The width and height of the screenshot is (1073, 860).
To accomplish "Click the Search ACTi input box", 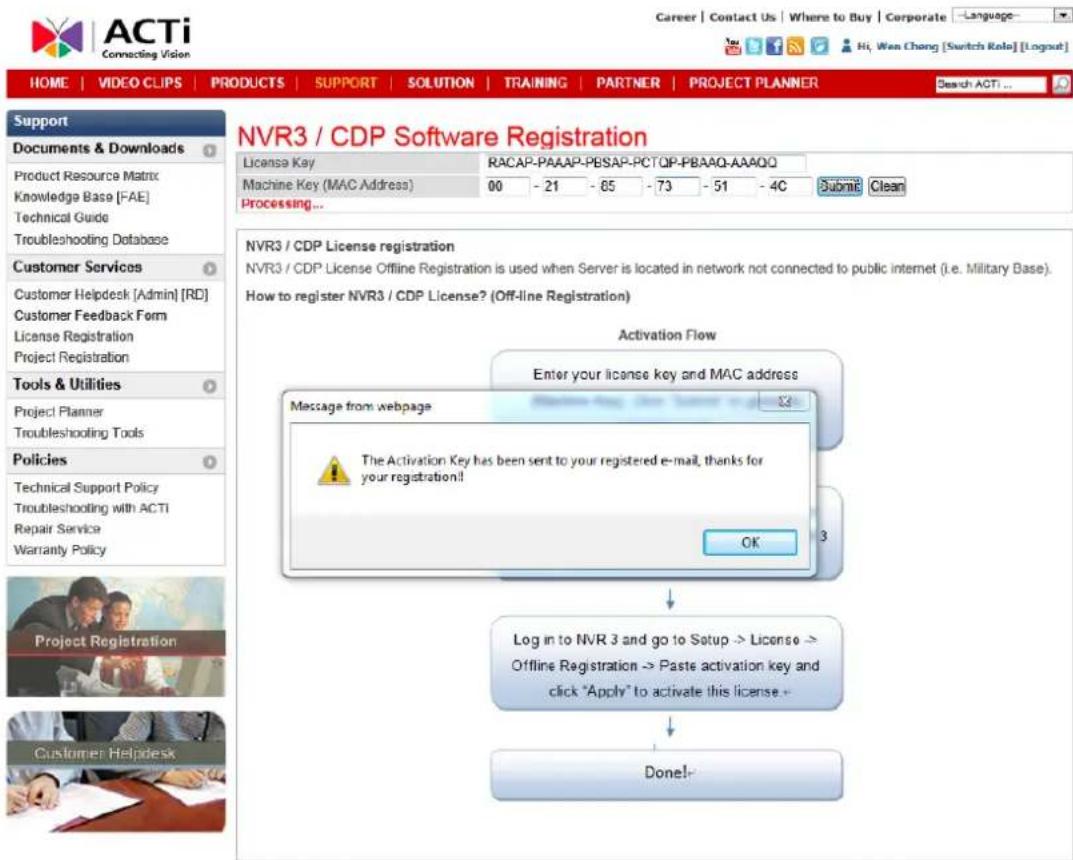I will tap(990, 84).
